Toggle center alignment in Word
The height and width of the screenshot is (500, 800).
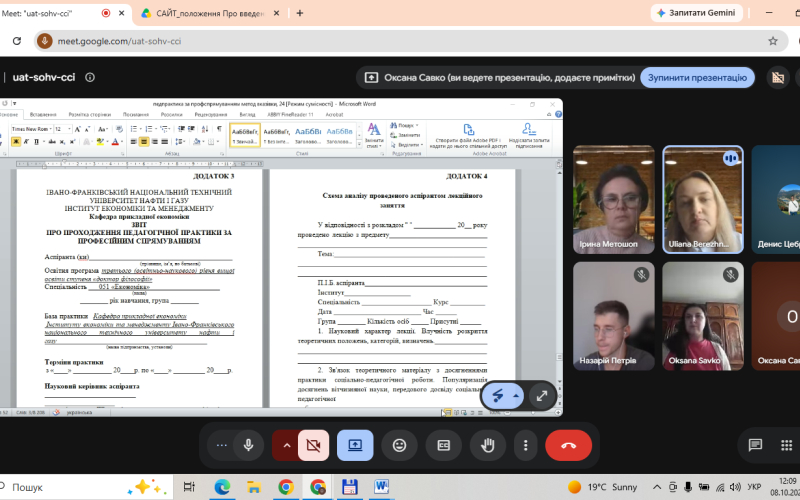[x=144, y=141]
